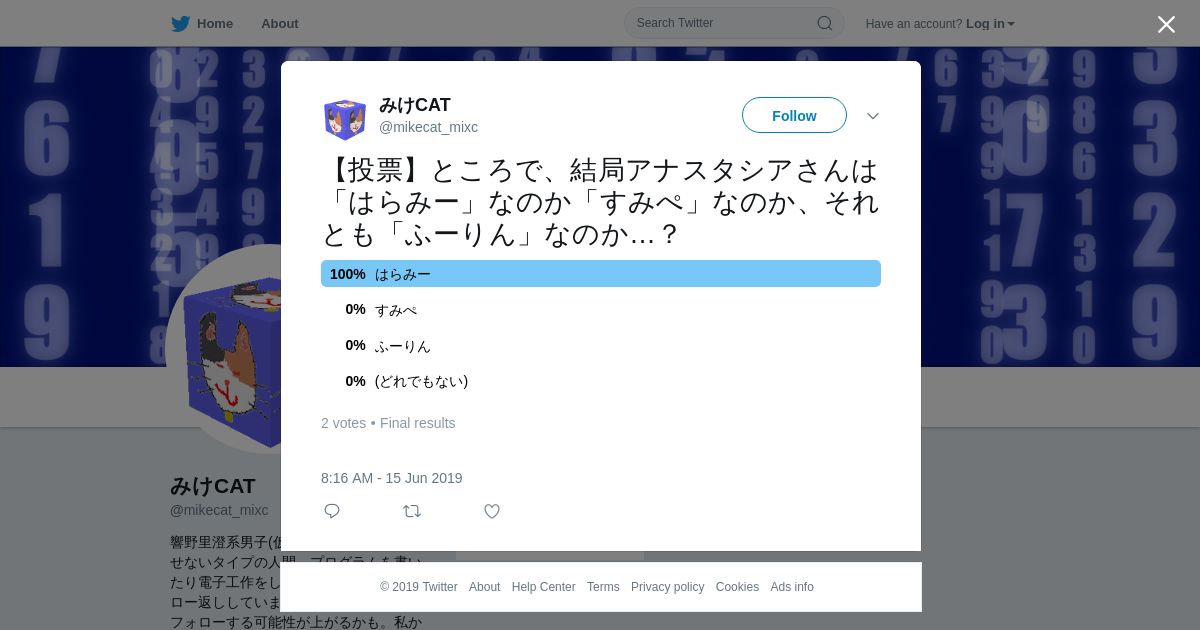
Task: Go to Home in top navigation
Action: [215, 24]
